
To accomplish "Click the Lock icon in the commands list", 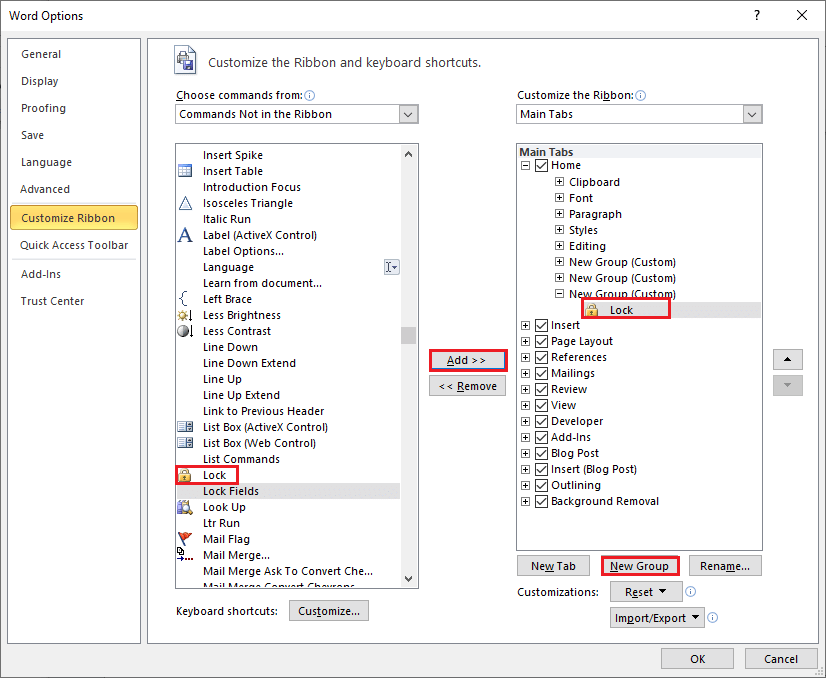I will [x=184, y=475].
